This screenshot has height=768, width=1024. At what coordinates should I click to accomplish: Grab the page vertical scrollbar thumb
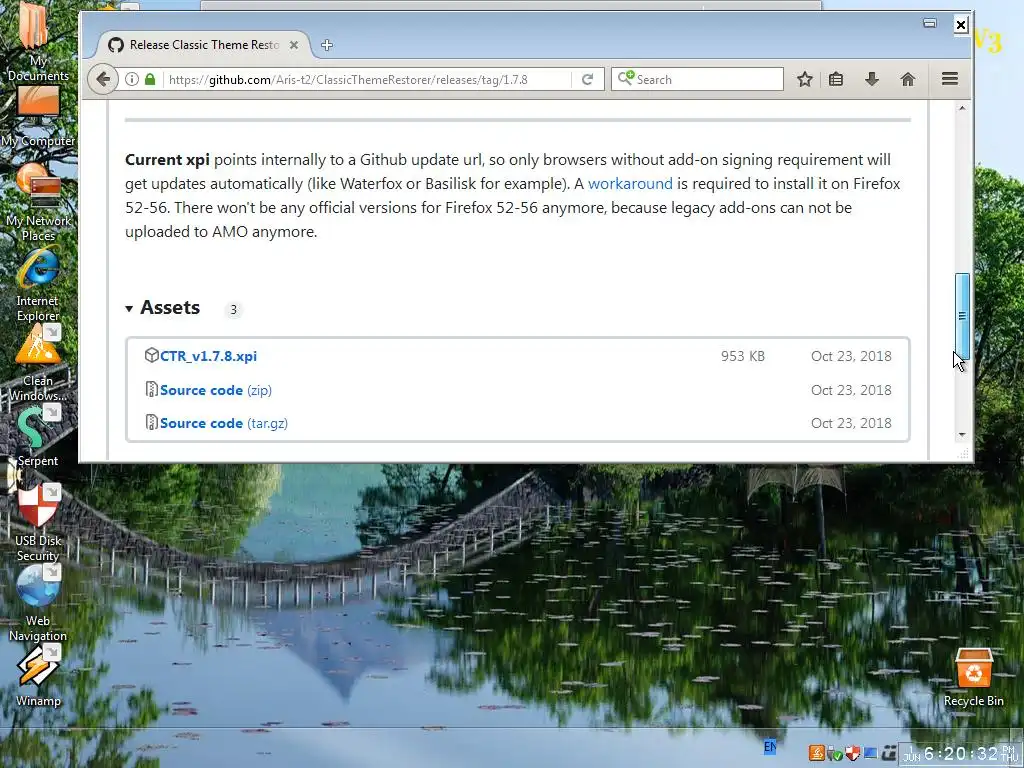pos(962,316)
